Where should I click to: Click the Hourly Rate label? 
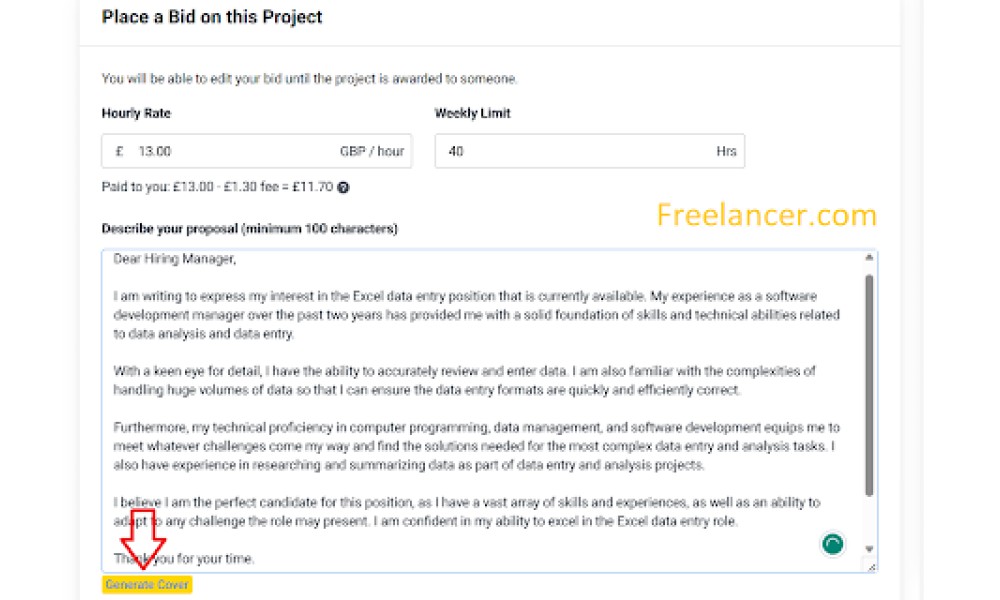click(x=136, y=113)
